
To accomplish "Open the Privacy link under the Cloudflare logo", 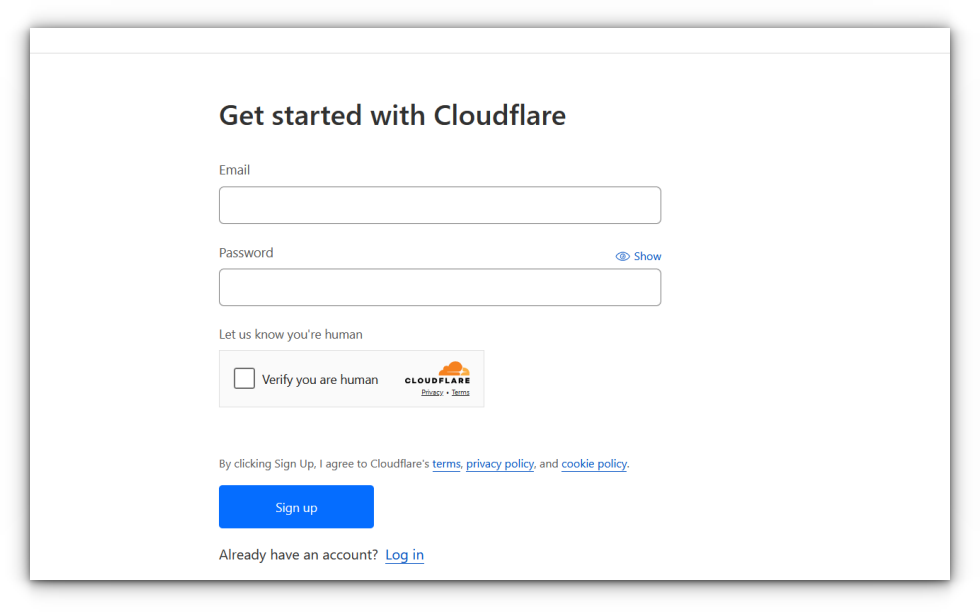I will coord(432,393).
